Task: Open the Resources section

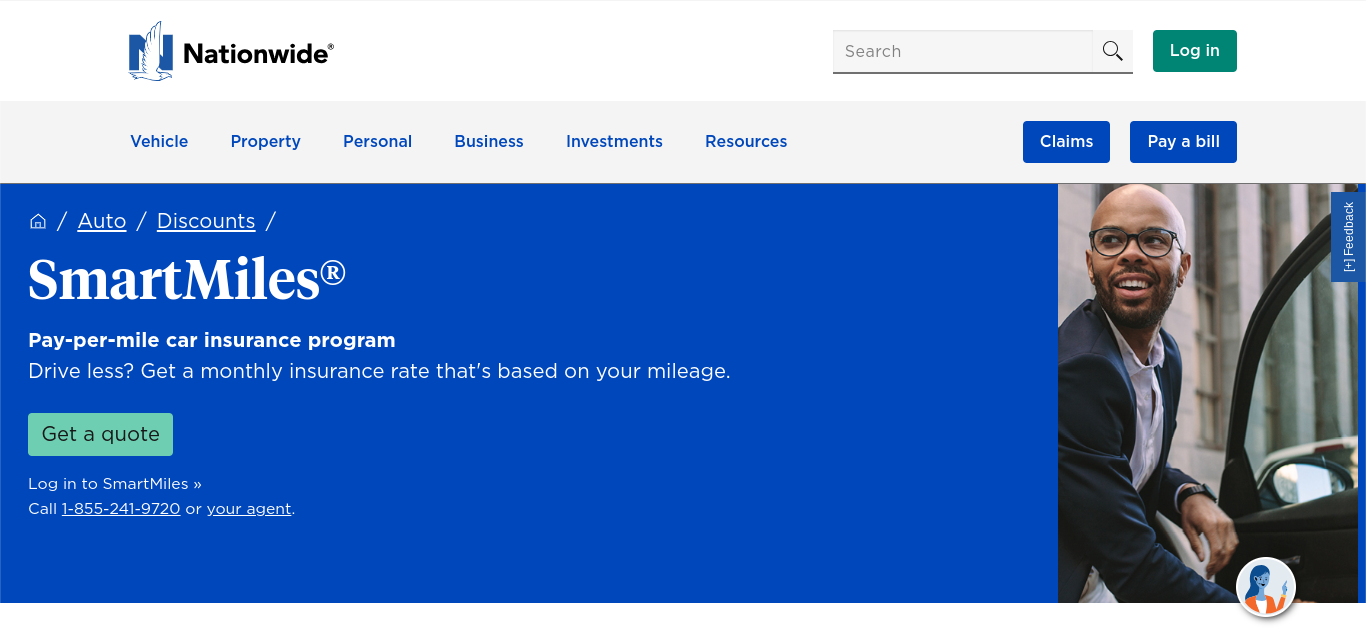Action: click(746, 141)
